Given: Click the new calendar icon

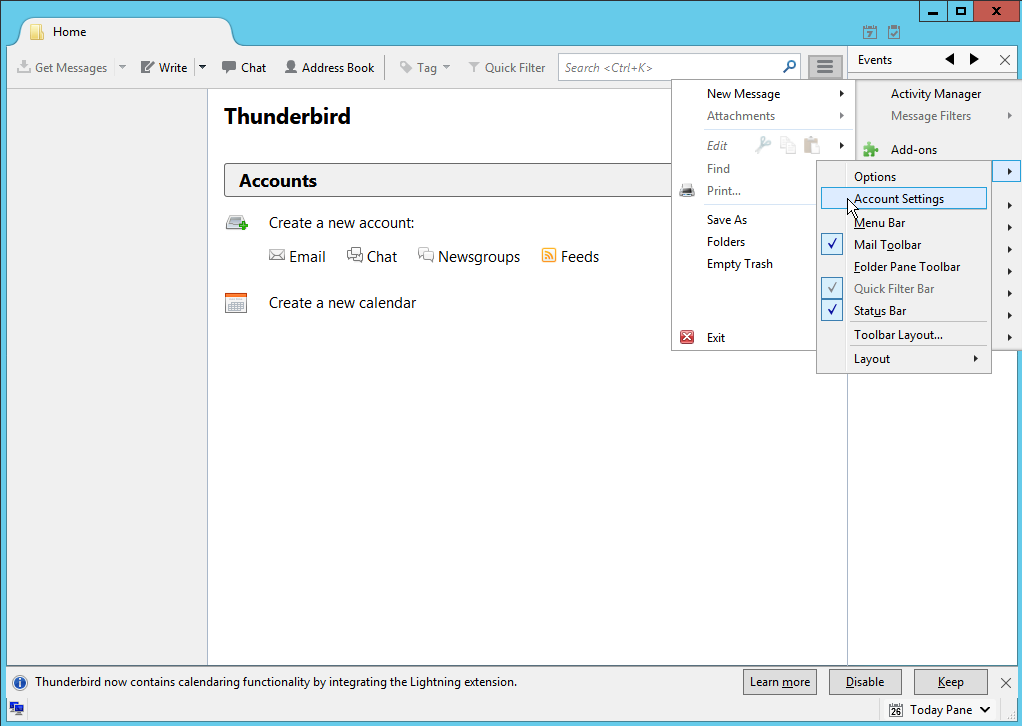Looking at the screenshot, I should pos(236,303).
